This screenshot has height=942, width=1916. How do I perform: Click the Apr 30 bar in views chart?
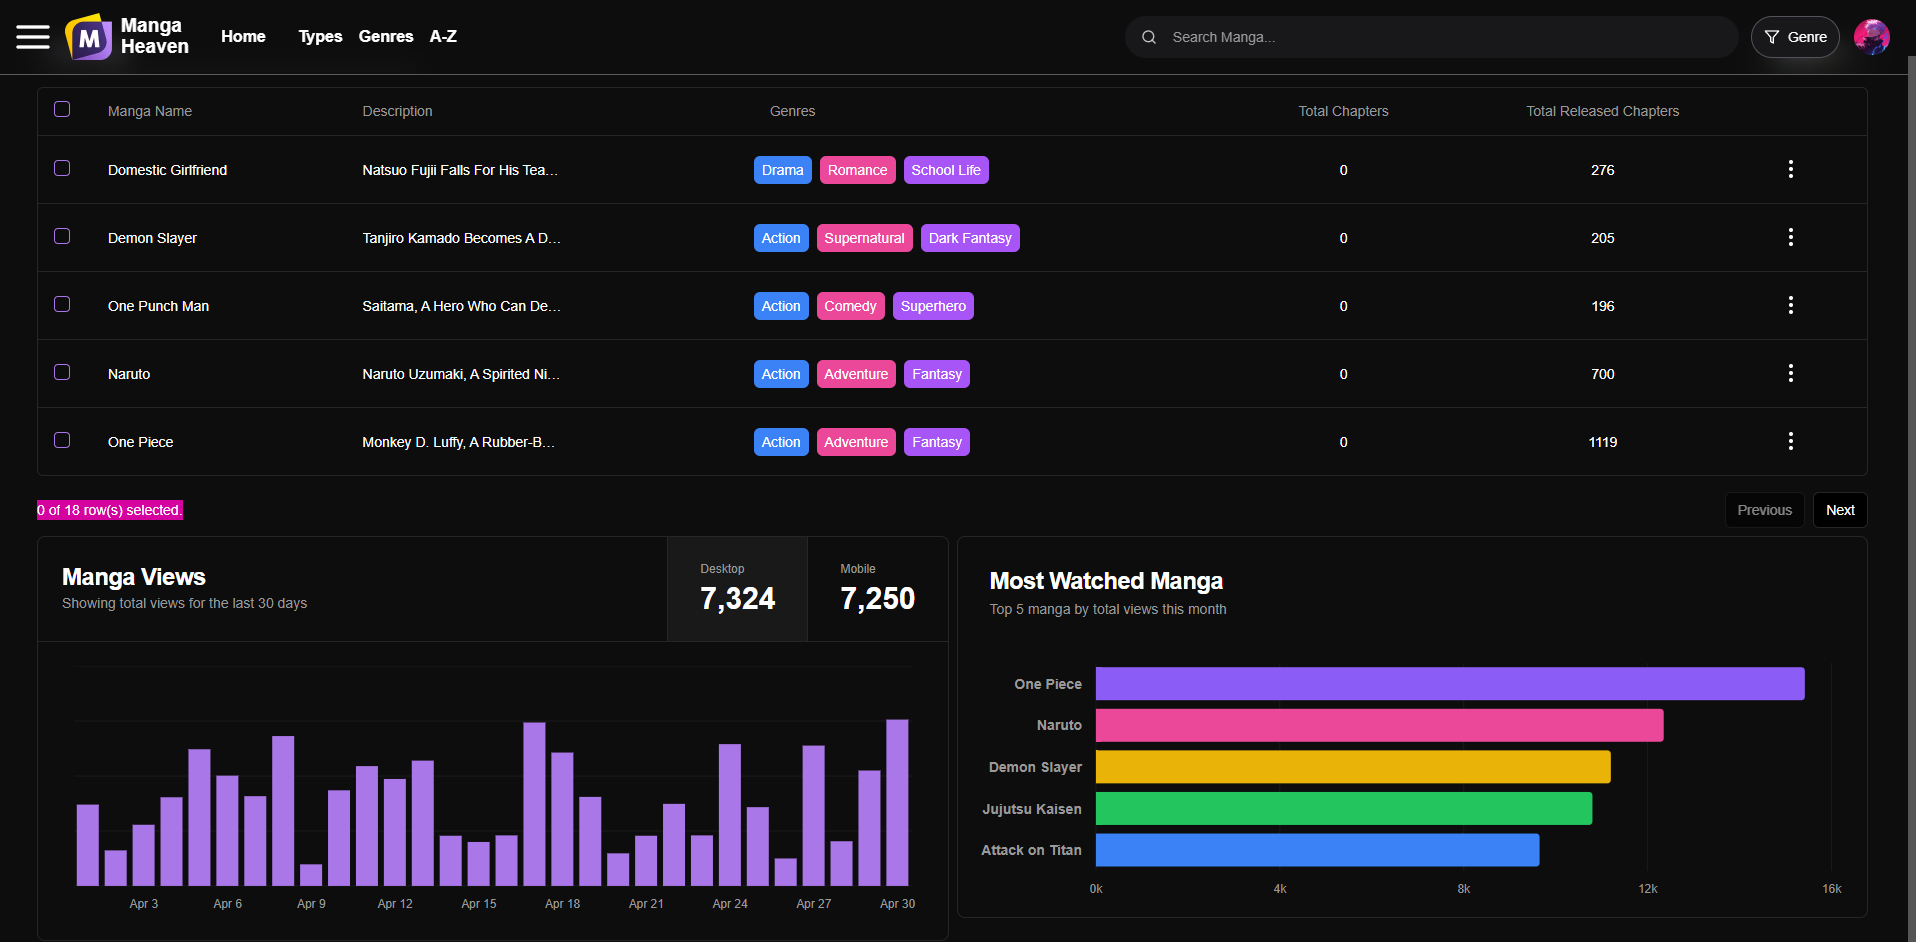pyautogui.click(x=897, y=802)
